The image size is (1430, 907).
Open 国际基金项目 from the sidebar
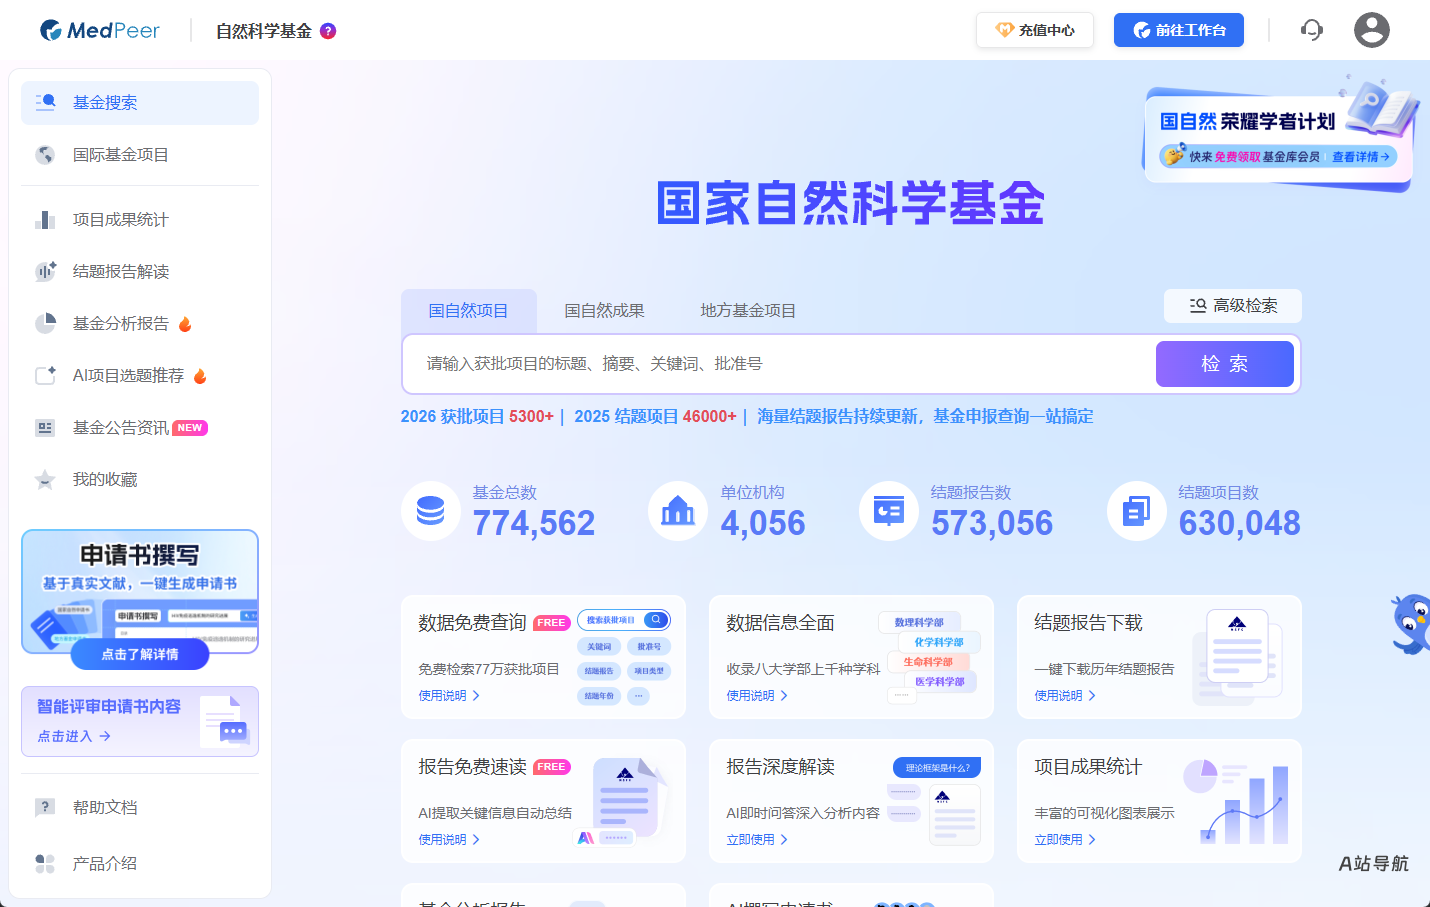[x=140, y=155]
